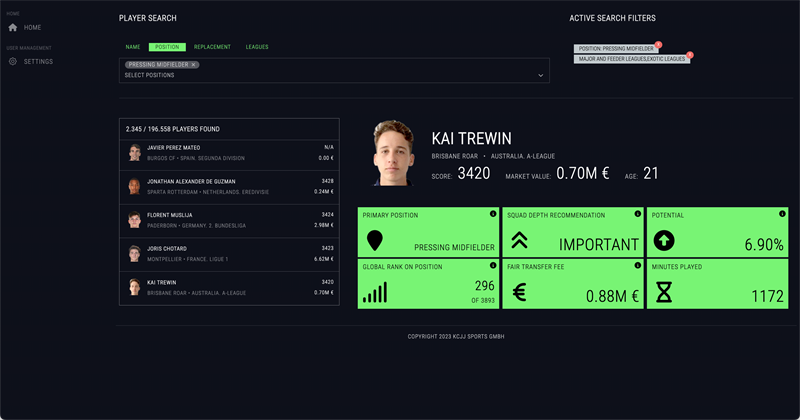This screenshot has height=420, width=800.
Task: Open info icon for Squad Depth Recommendation
Action: [x=636, y=214]
